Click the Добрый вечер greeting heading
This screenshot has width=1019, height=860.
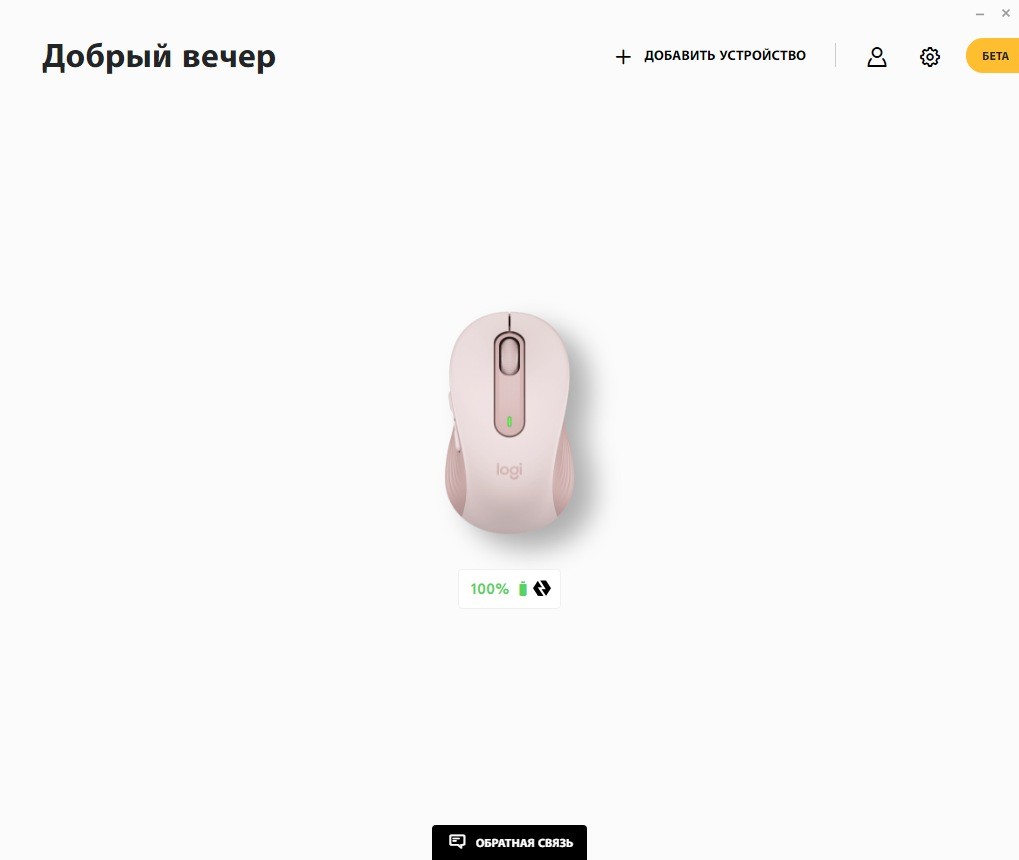[159, 57]
